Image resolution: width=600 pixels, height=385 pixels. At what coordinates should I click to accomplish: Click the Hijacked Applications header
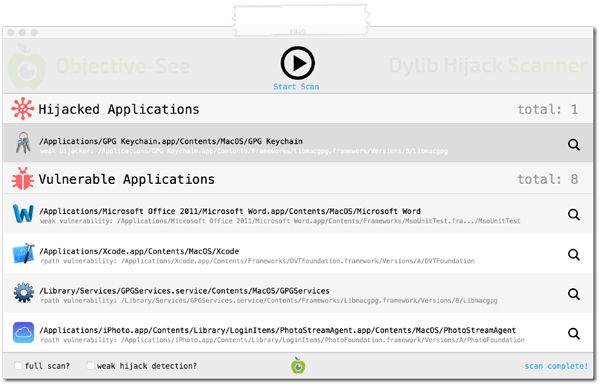(x=119, y=109)
